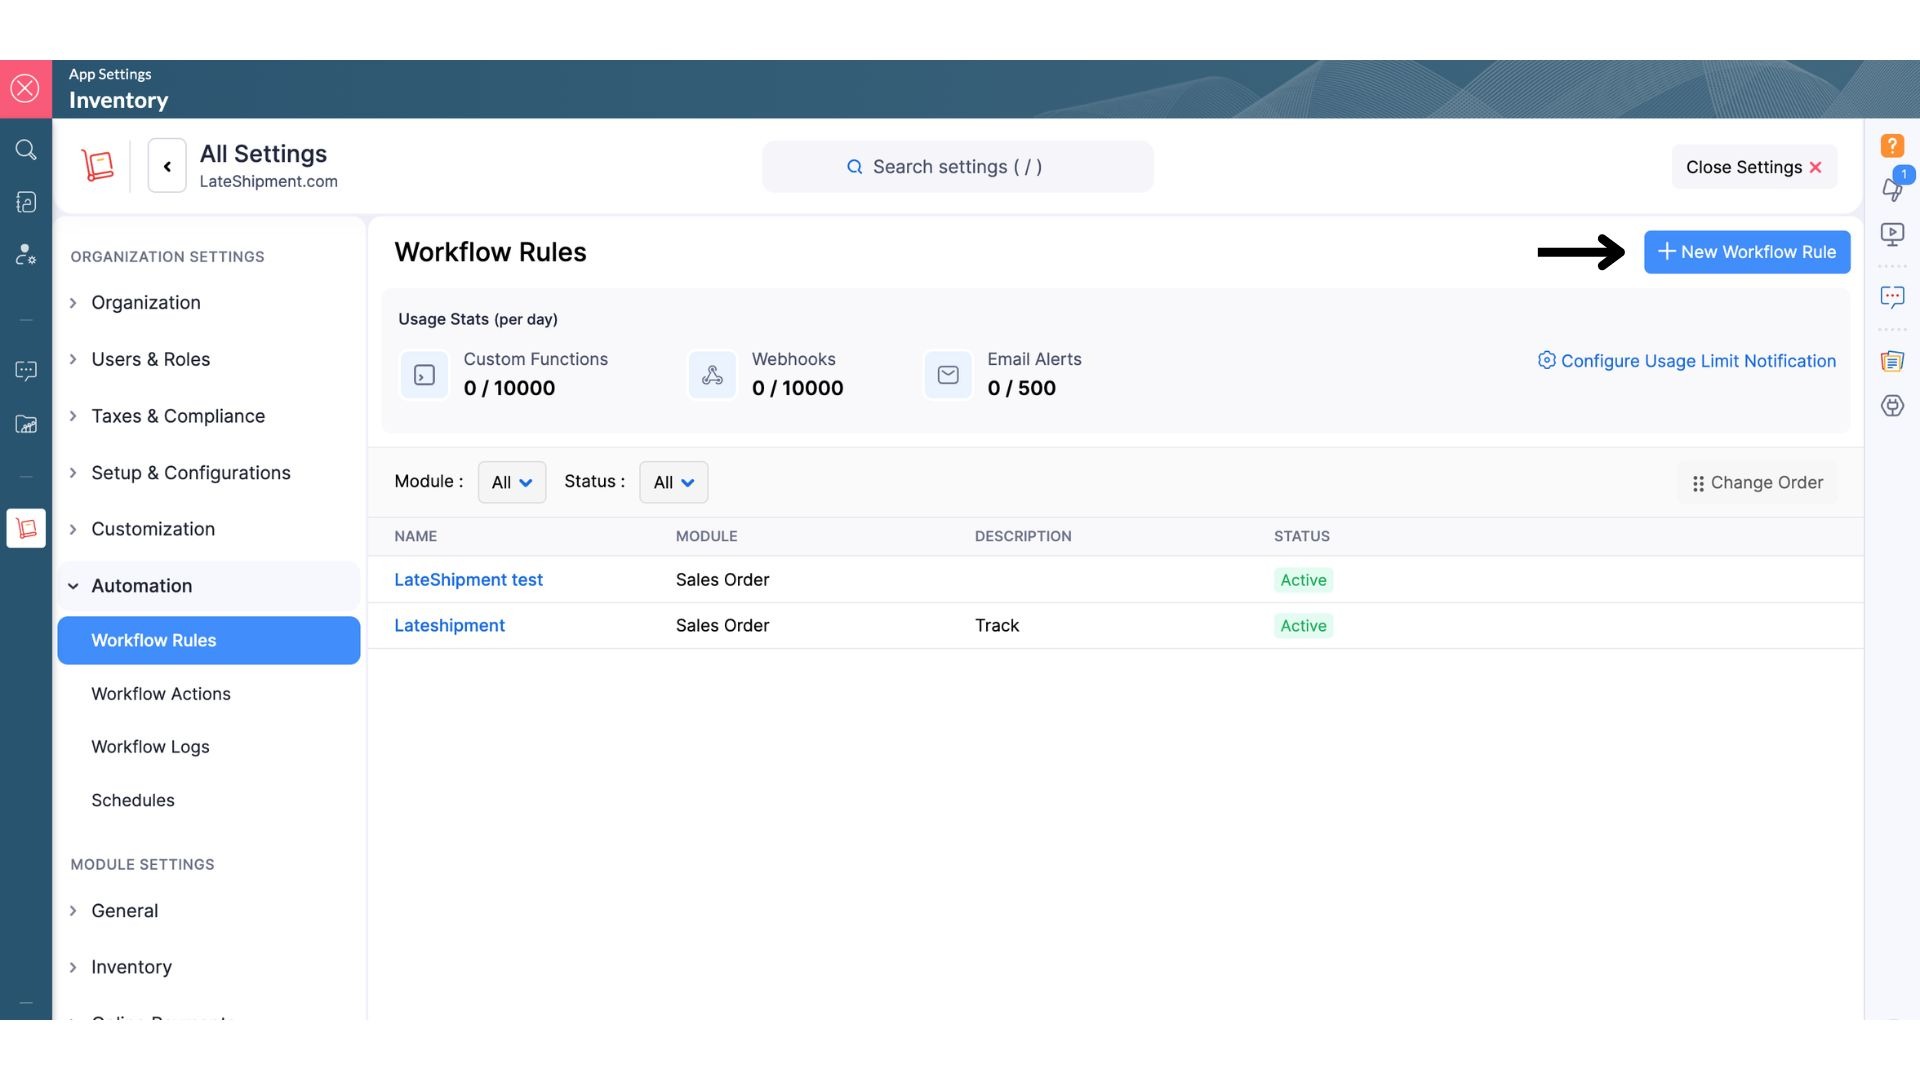
Task: Open the Module filter dropdown
Action: (511, 482)
